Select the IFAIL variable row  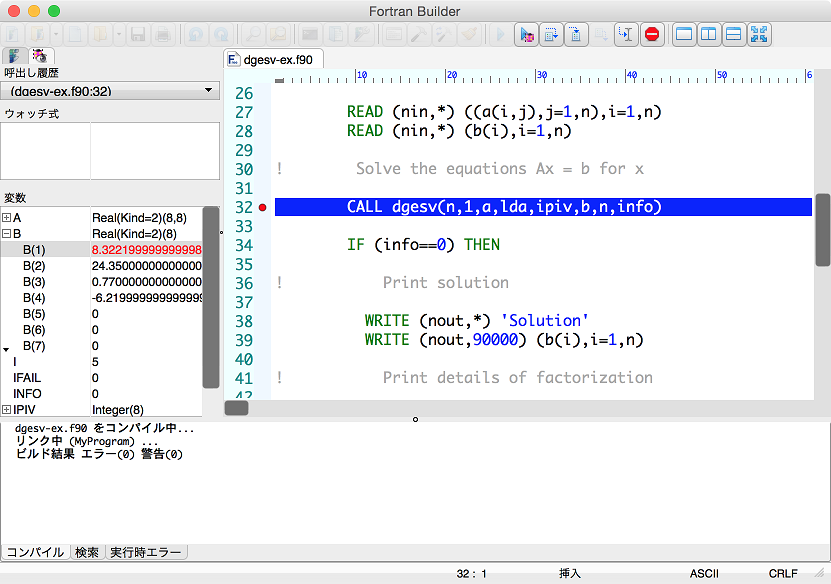tap(102, 378)
